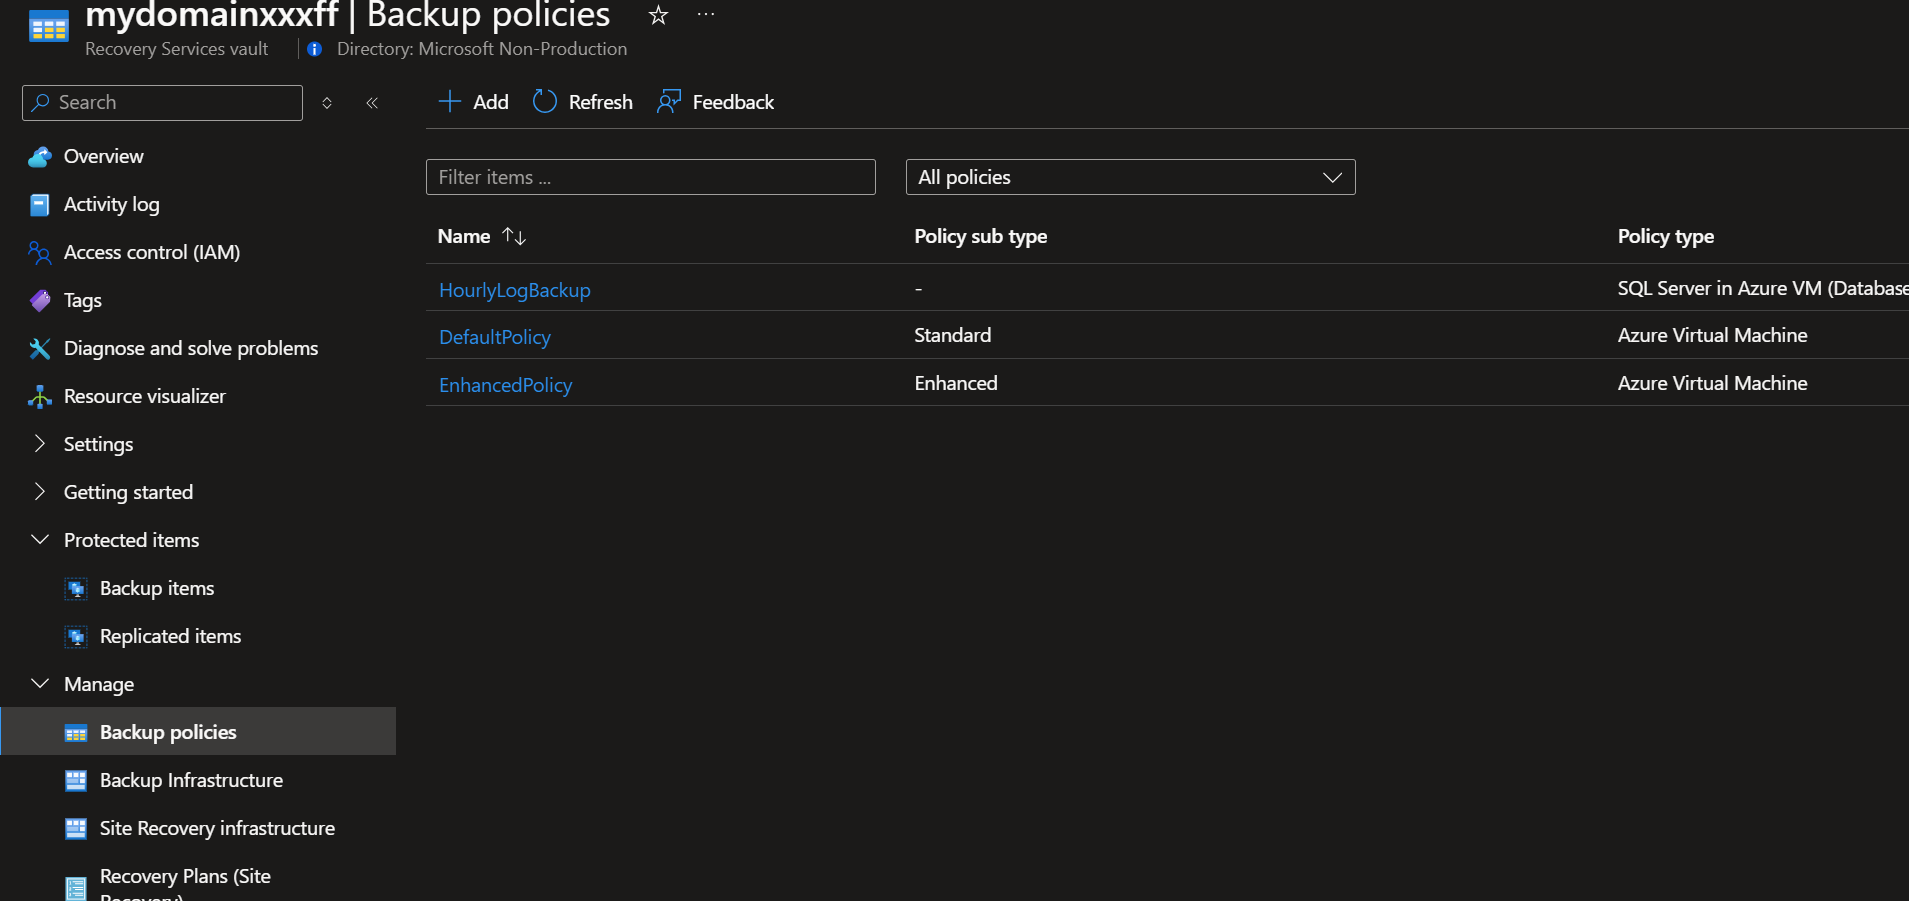The height and width of the screenshot is (901, 1909).
Task: Click the directory info icon
Action: (314, 49)
